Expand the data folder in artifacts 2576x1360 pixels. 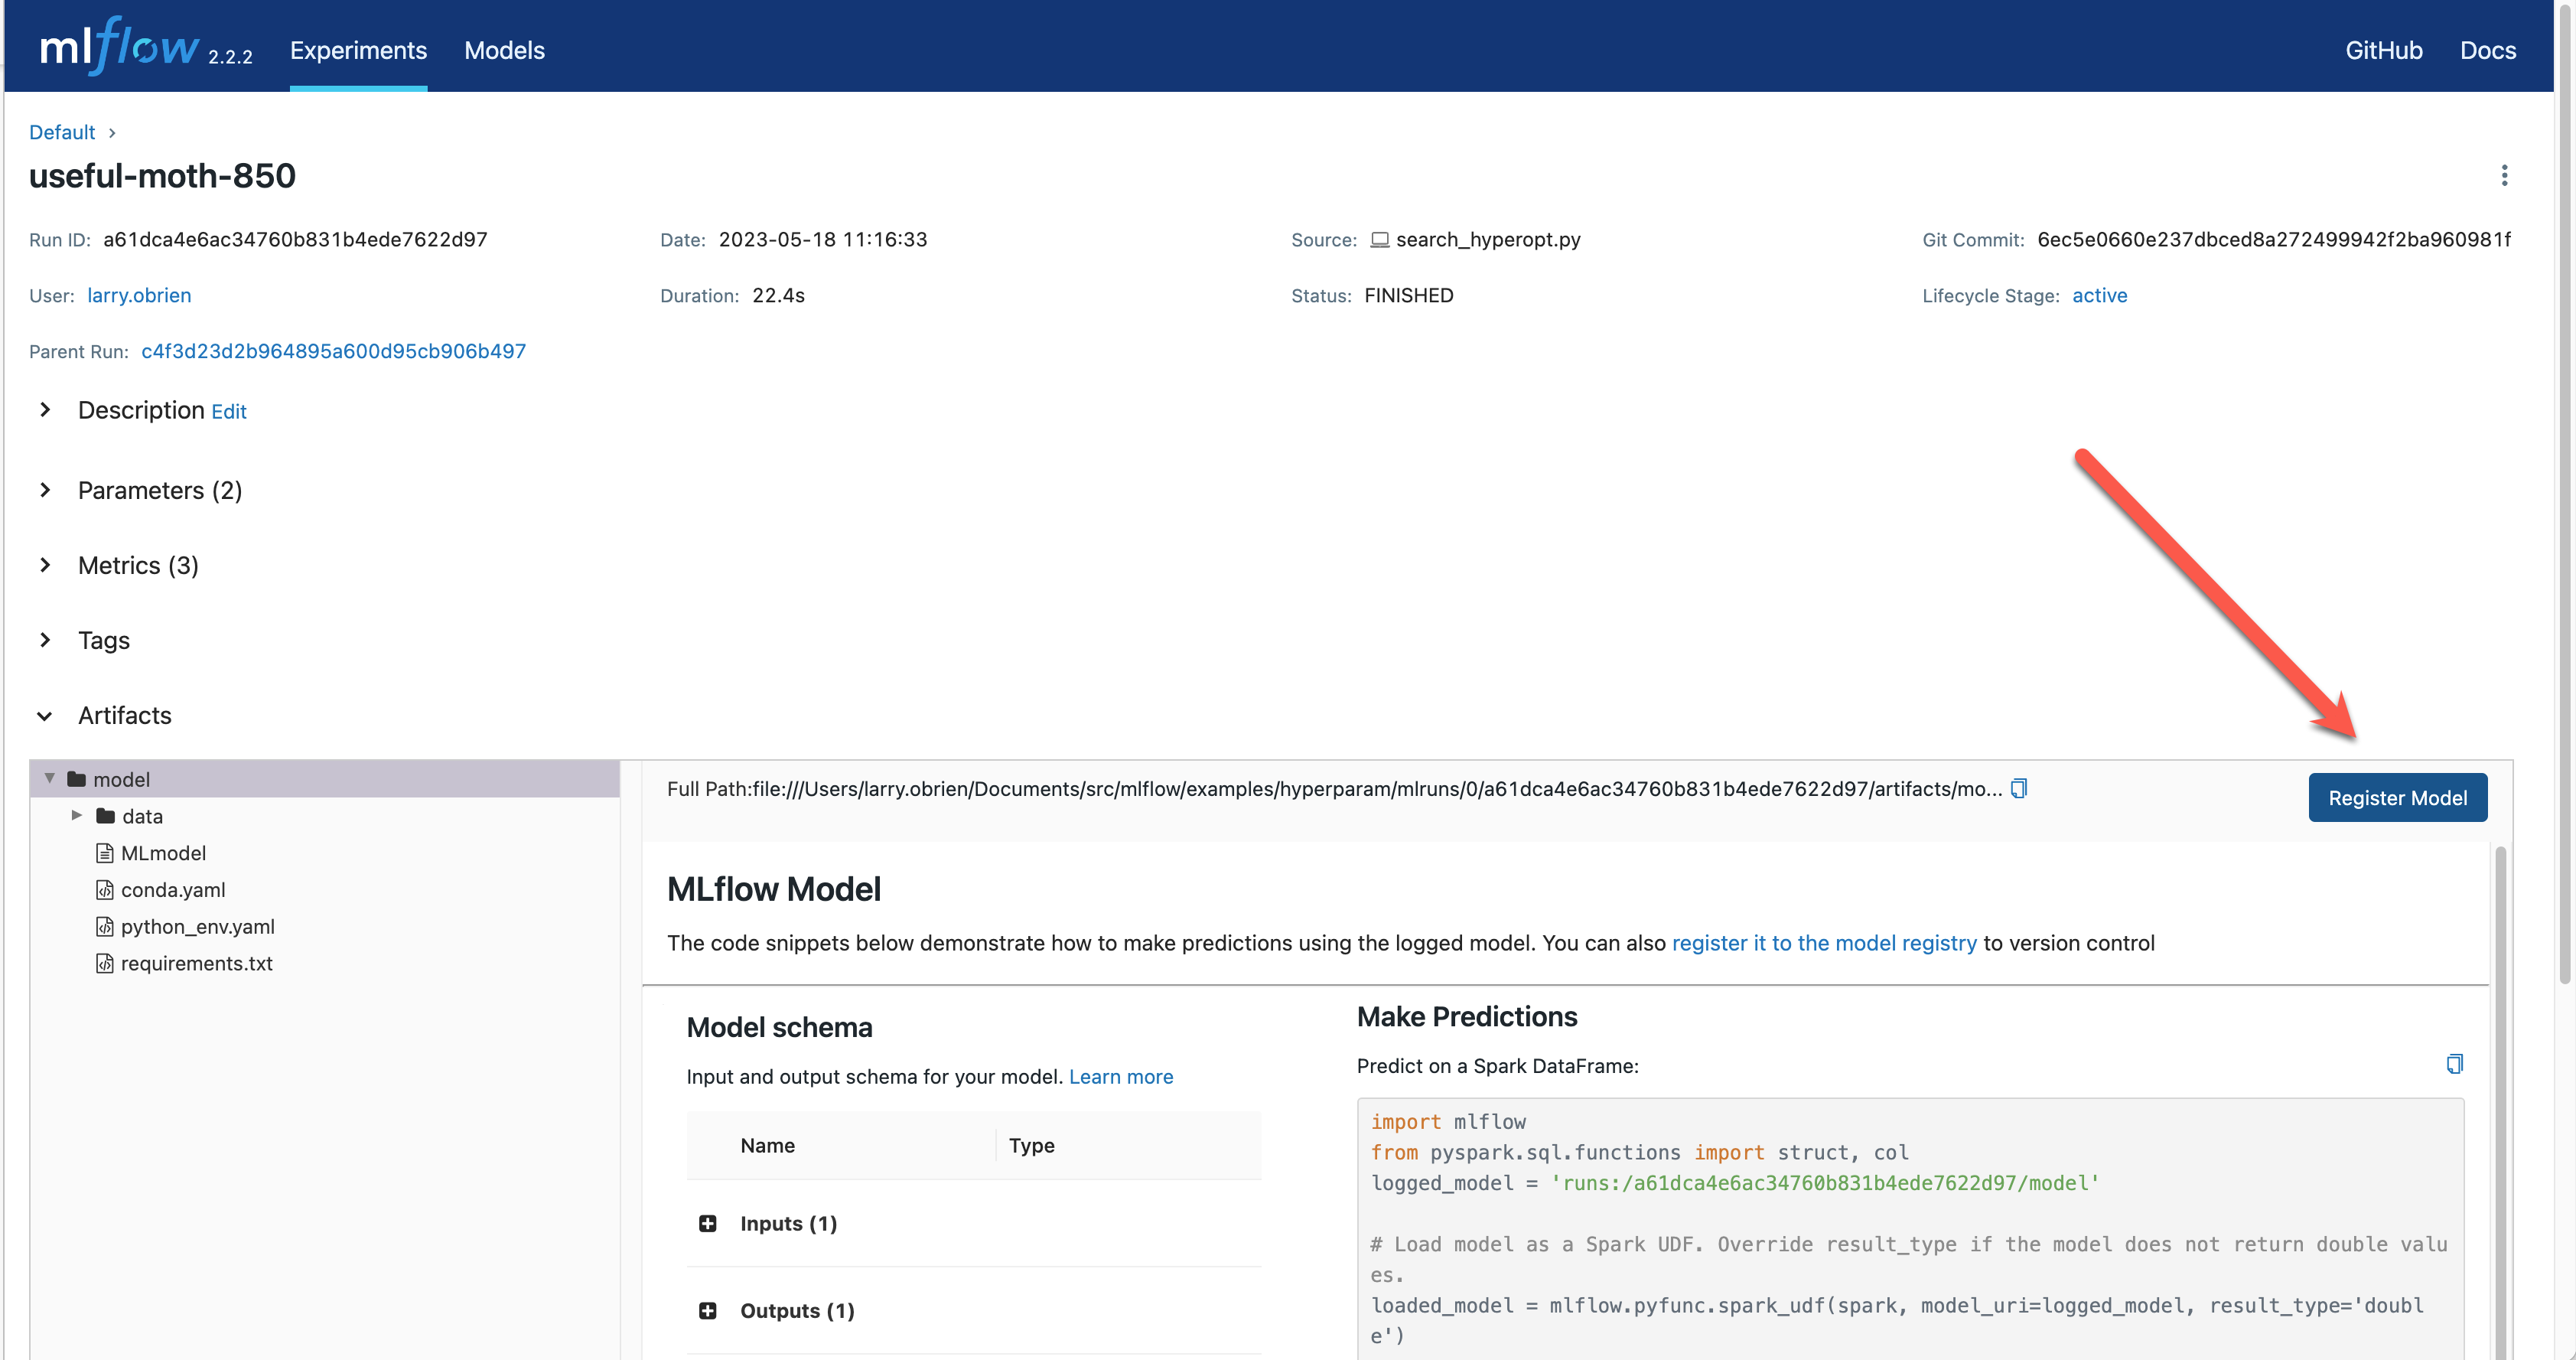77,816
